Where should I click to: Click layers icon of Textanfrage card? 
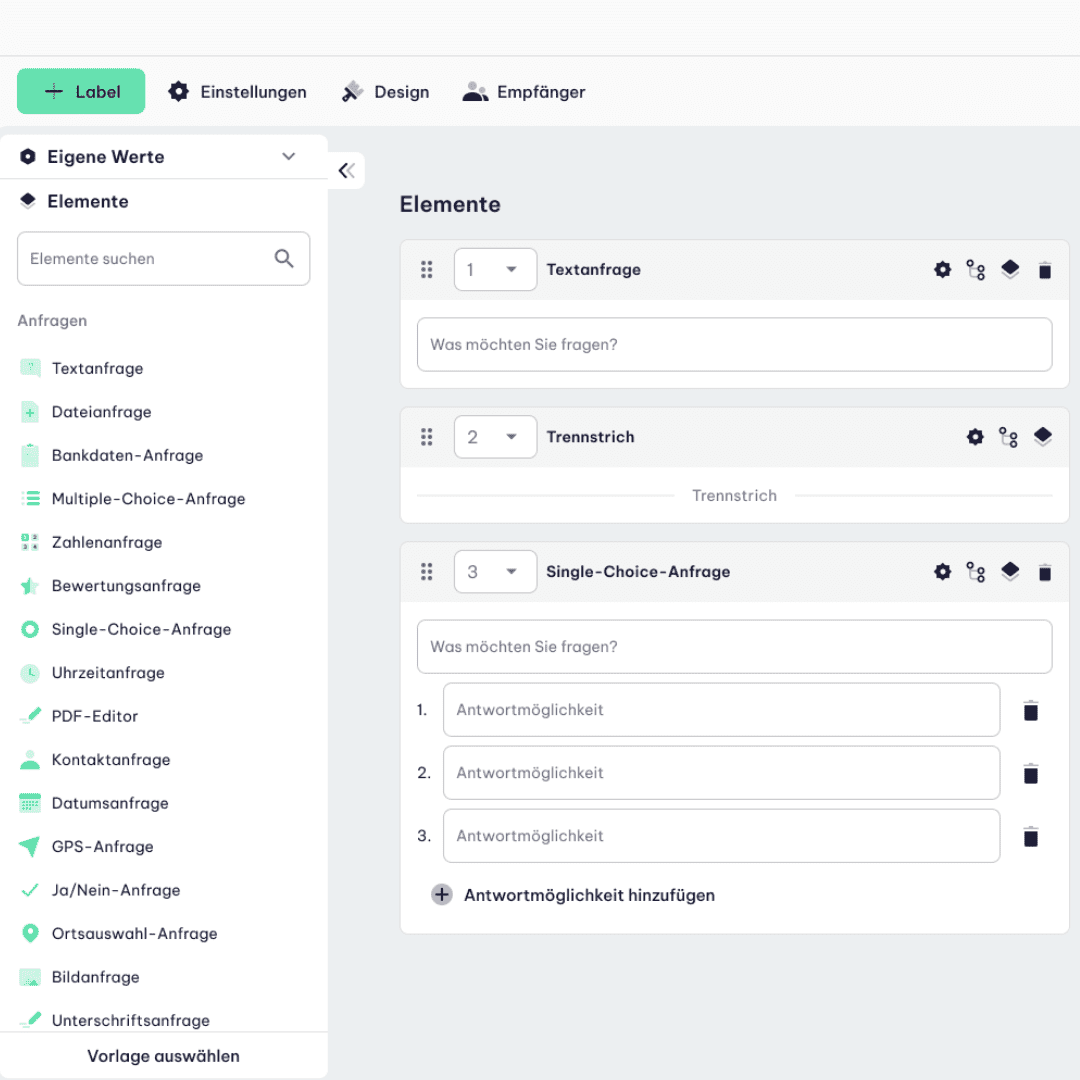1010,269
